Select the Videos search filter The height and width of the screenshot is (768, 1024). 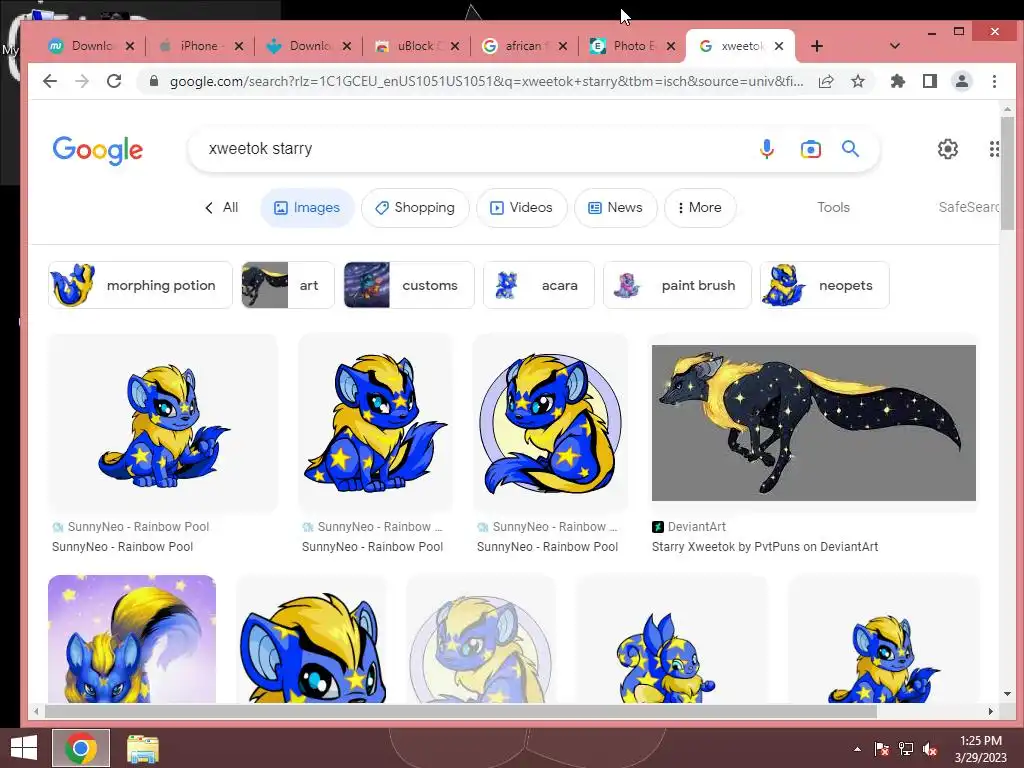coord(522,208)
